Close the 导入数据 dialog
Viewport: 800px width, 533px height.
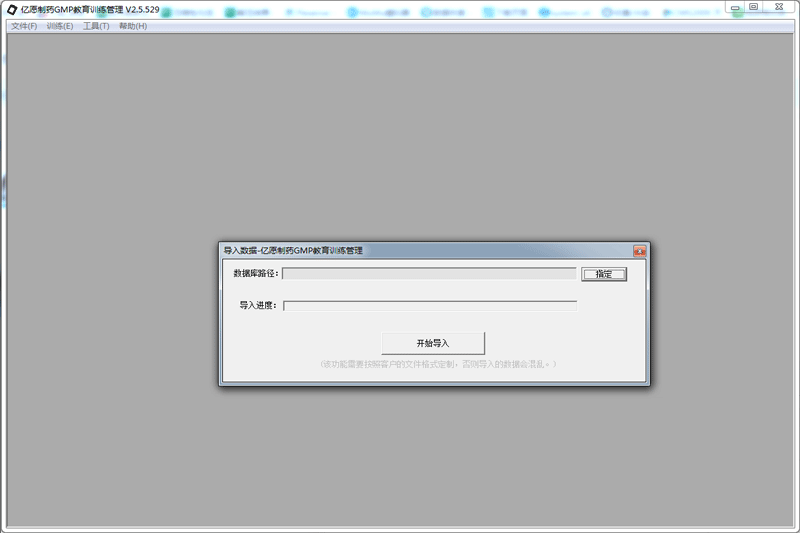pyautogui.click(x=639, y=251)
